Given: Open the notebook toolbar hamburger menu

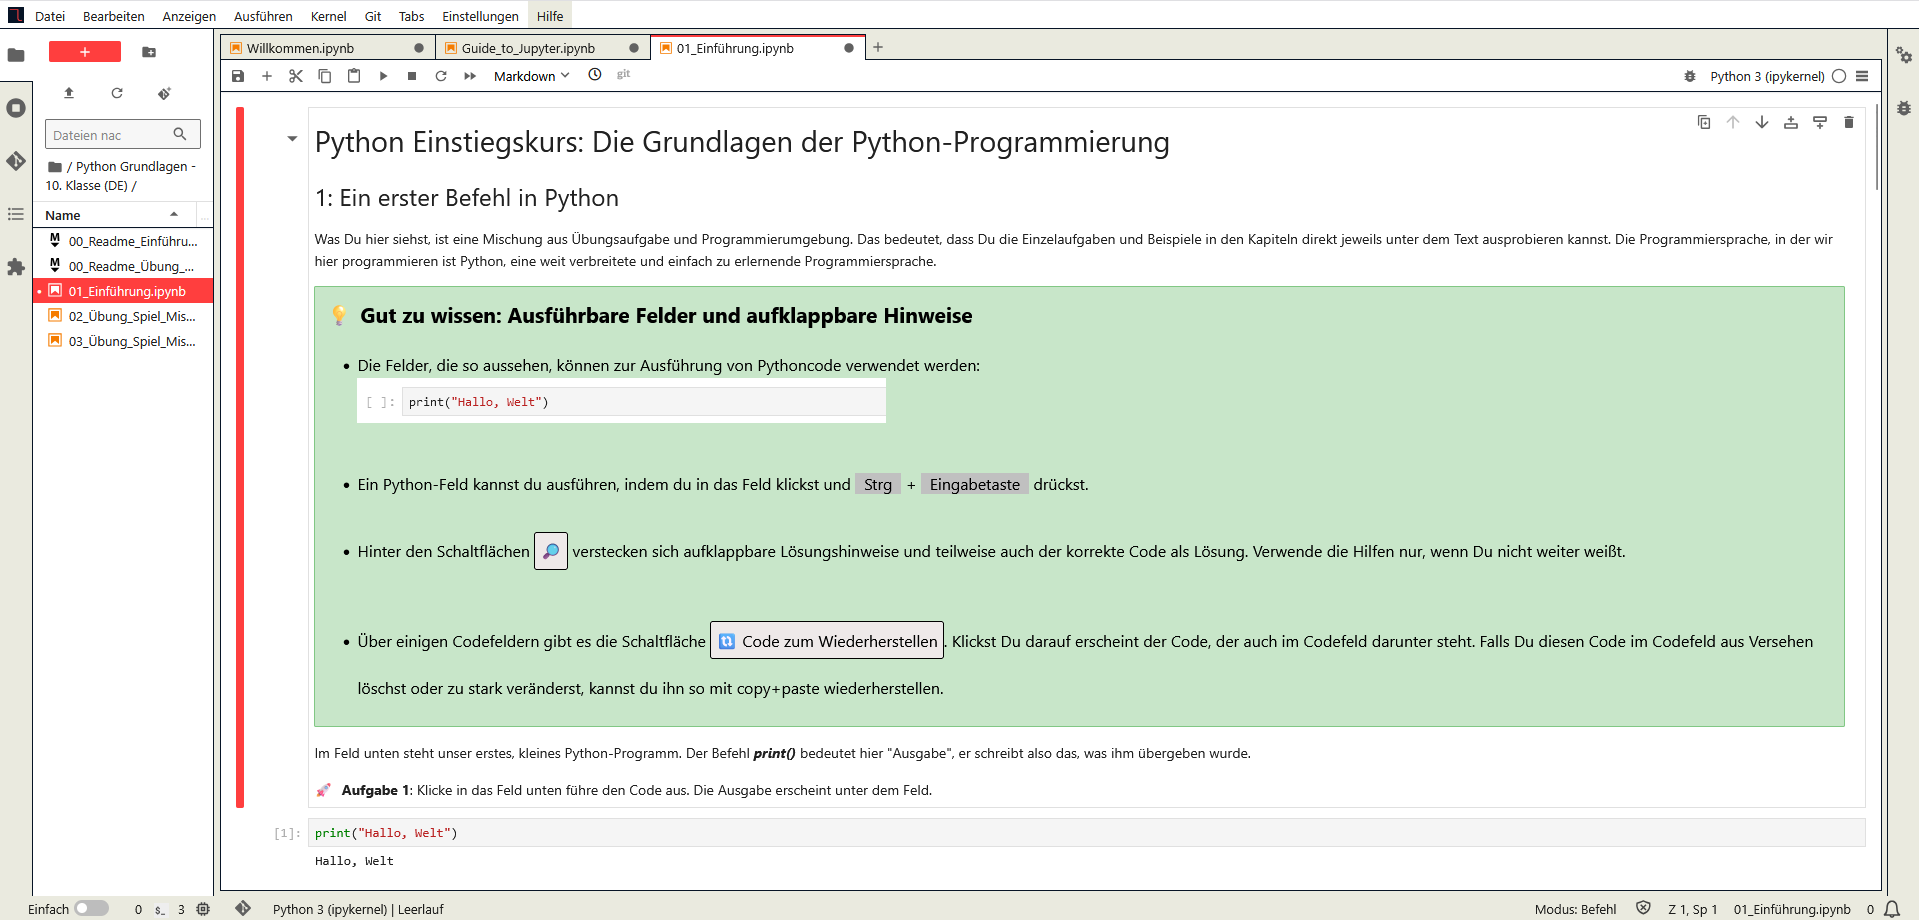Looking at the screenshot, I should [1862, 76].
